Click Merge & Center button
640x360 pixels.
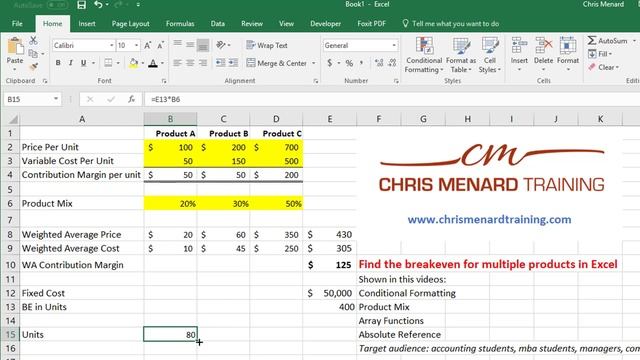coord(276,63)
